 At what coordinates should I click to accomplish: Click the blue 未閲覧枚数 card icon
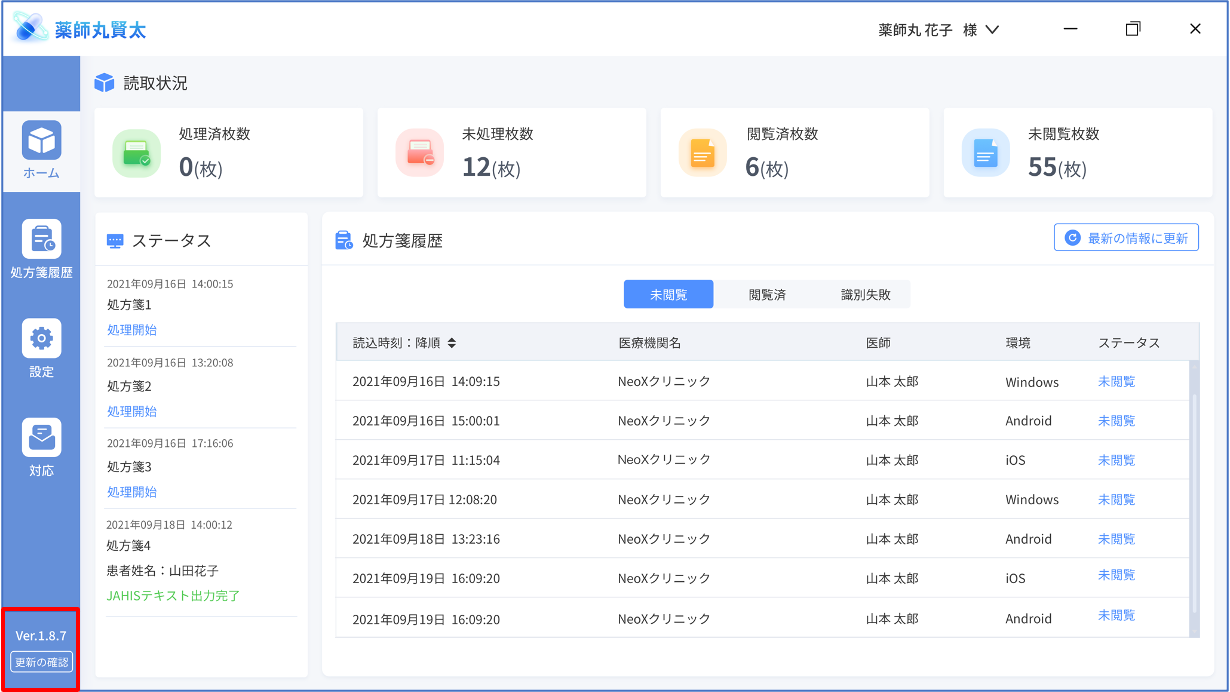[985, 153]
